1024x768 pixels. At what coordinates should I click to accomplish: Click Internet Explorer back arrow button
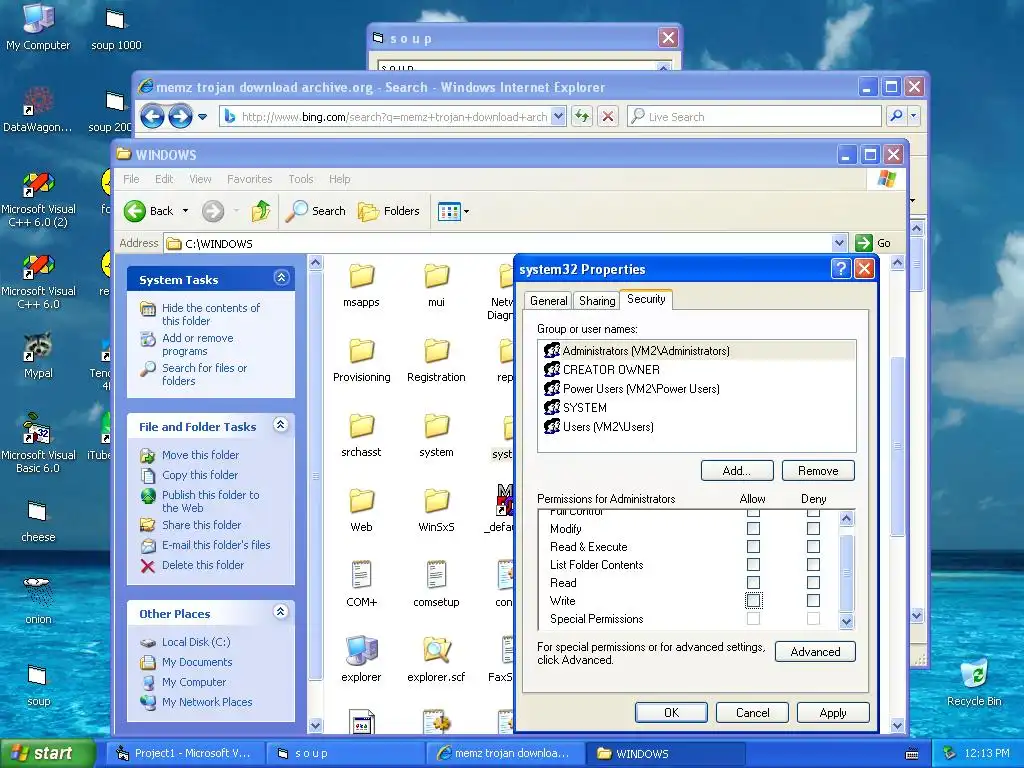(152, 117)
